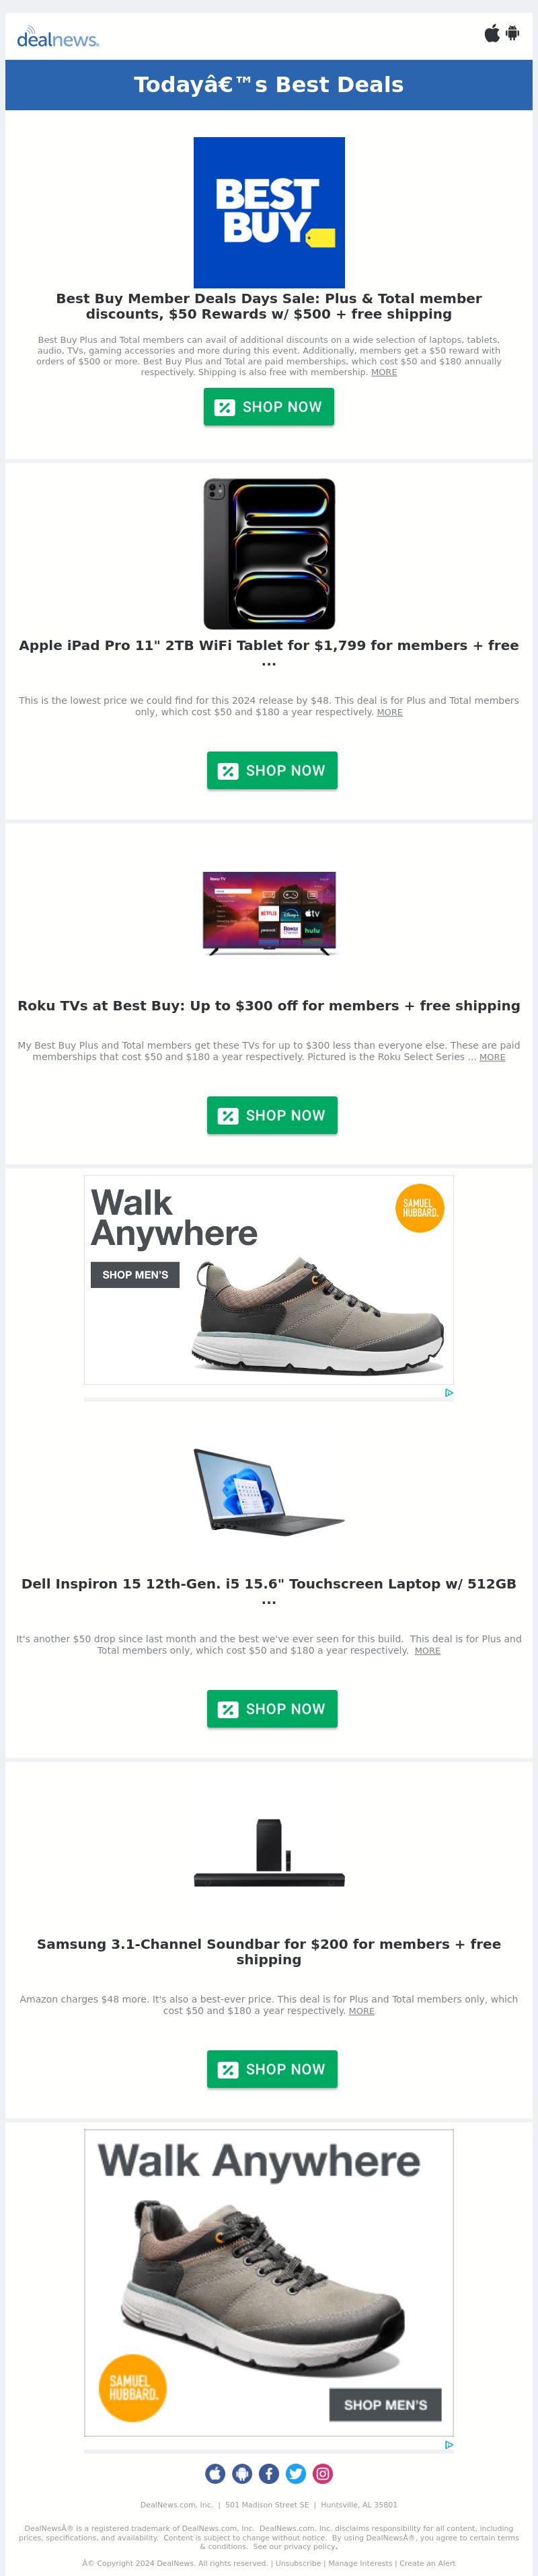Click Shop Now under Best Buy Member Deals
This screenshot has height=2576, width=538.
(x=269, y=407)
